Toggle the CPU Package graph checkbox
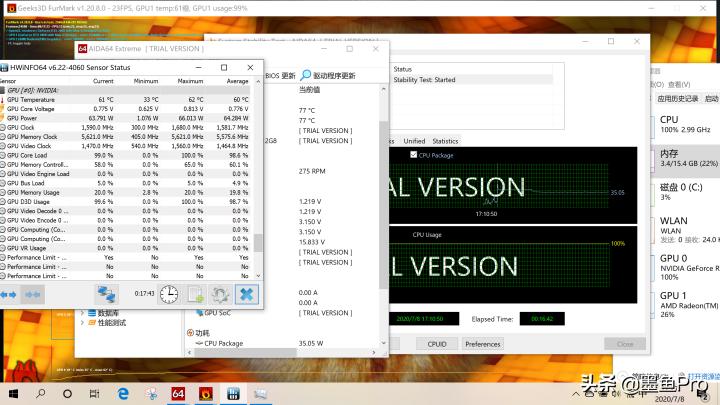Screen dimensions: 720x405 [x=413, y=155]
